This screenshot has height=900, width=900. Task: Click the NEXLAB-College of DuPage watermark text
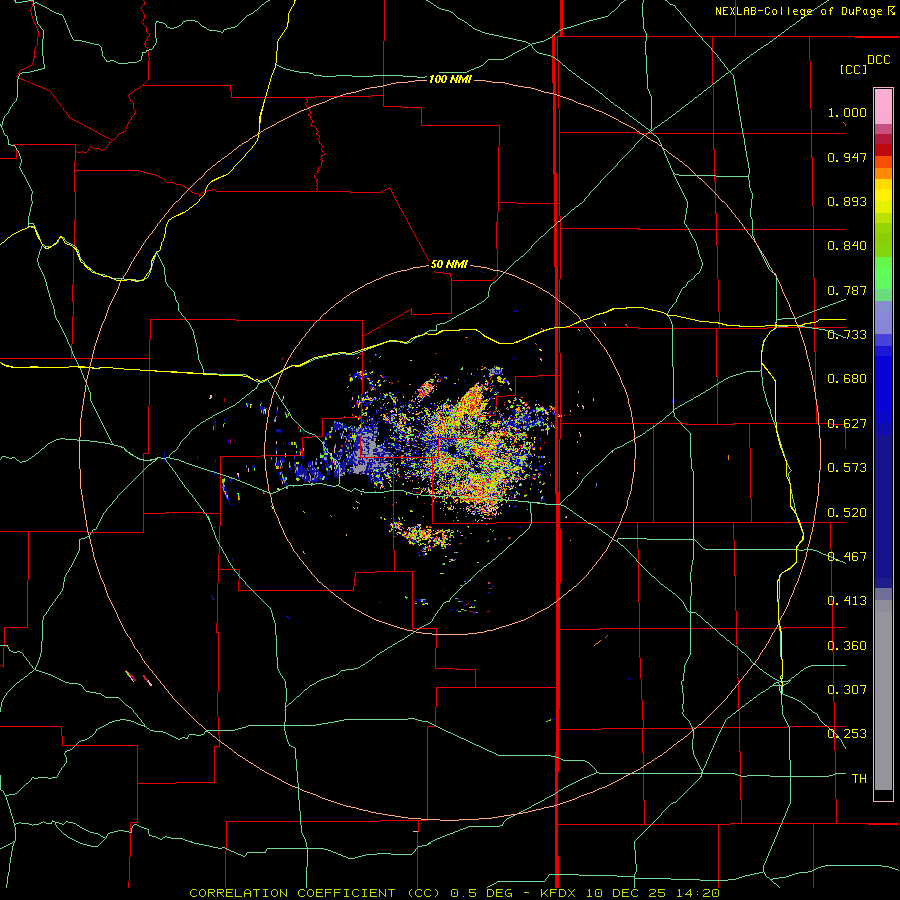(804, 11)
